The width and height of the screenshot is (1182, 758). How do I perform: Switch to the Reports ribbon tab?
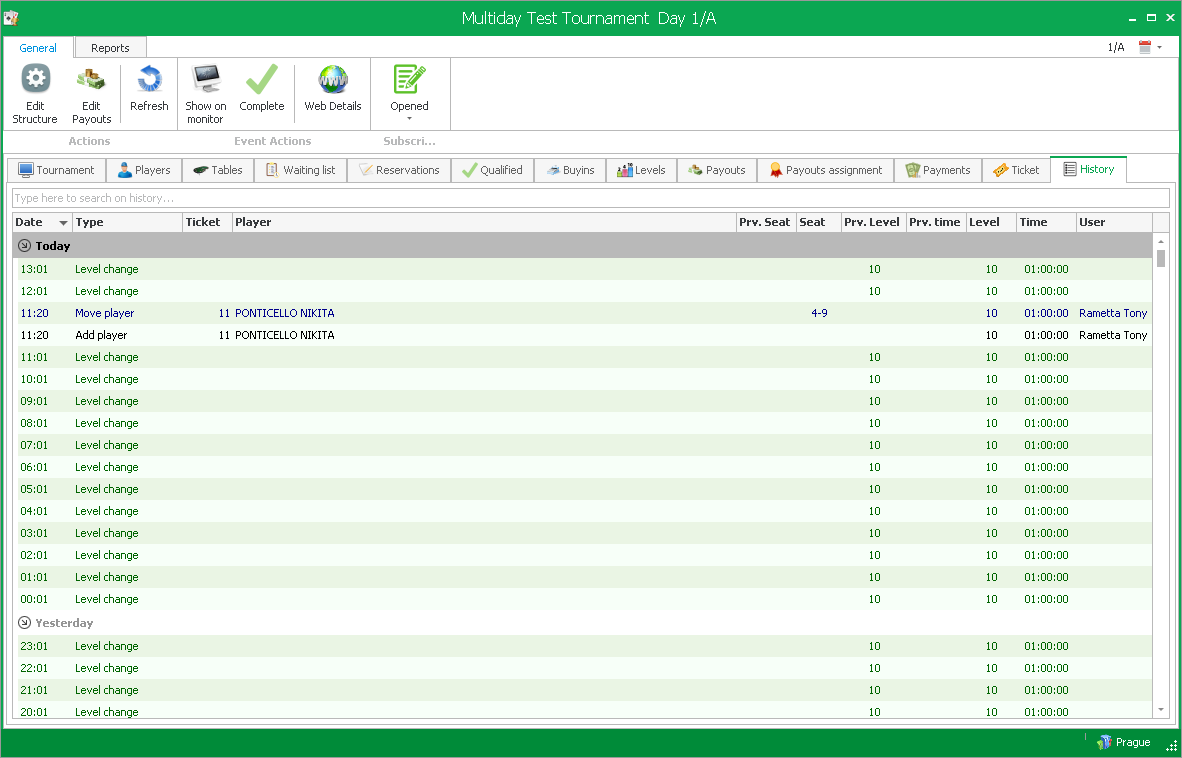pos(110,48)
